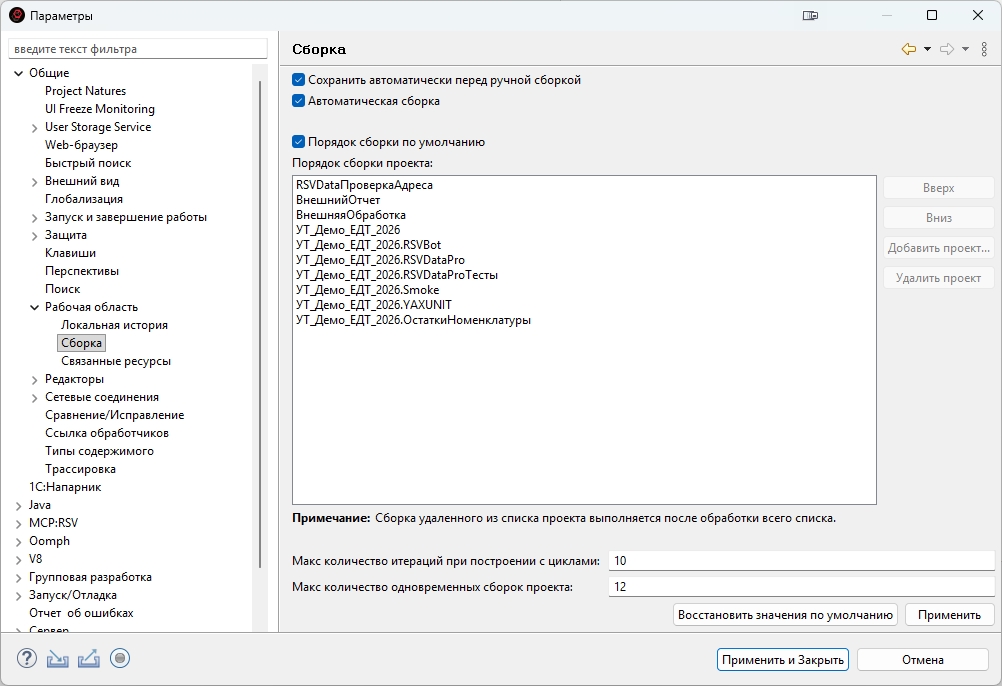Collapse the 'Общие' tree node
The image size is (1002, 686).
19,73
